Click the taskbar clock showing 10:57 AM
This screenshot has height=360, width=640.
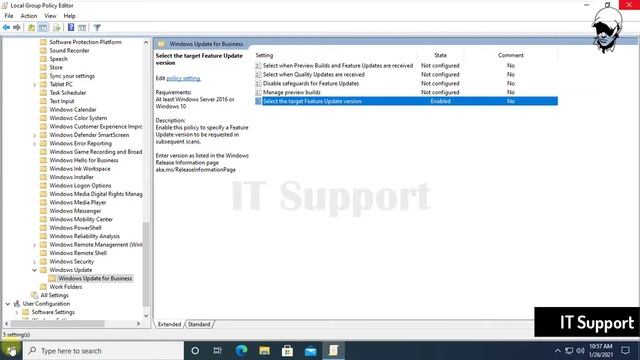tap(601, 351)
